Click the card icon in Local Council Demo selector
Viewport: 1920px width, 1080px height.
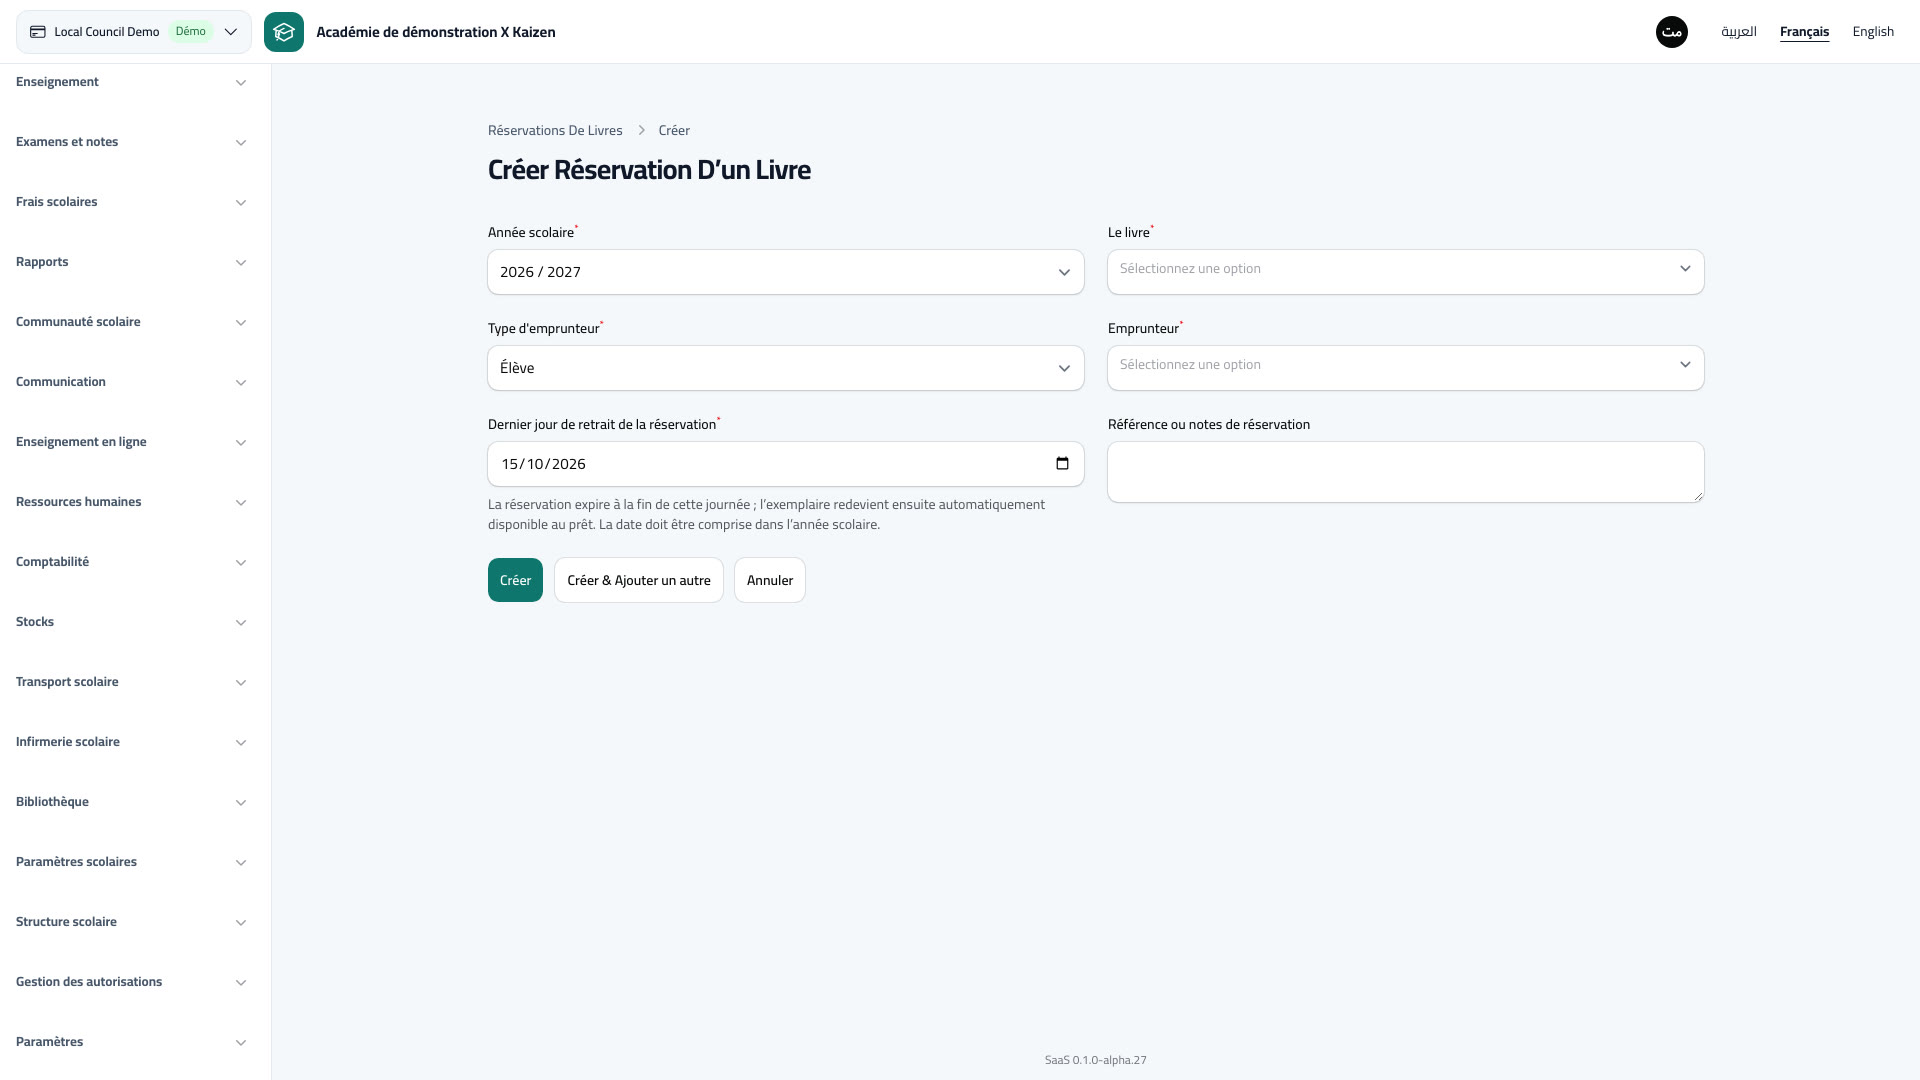(x=38, y=32)
